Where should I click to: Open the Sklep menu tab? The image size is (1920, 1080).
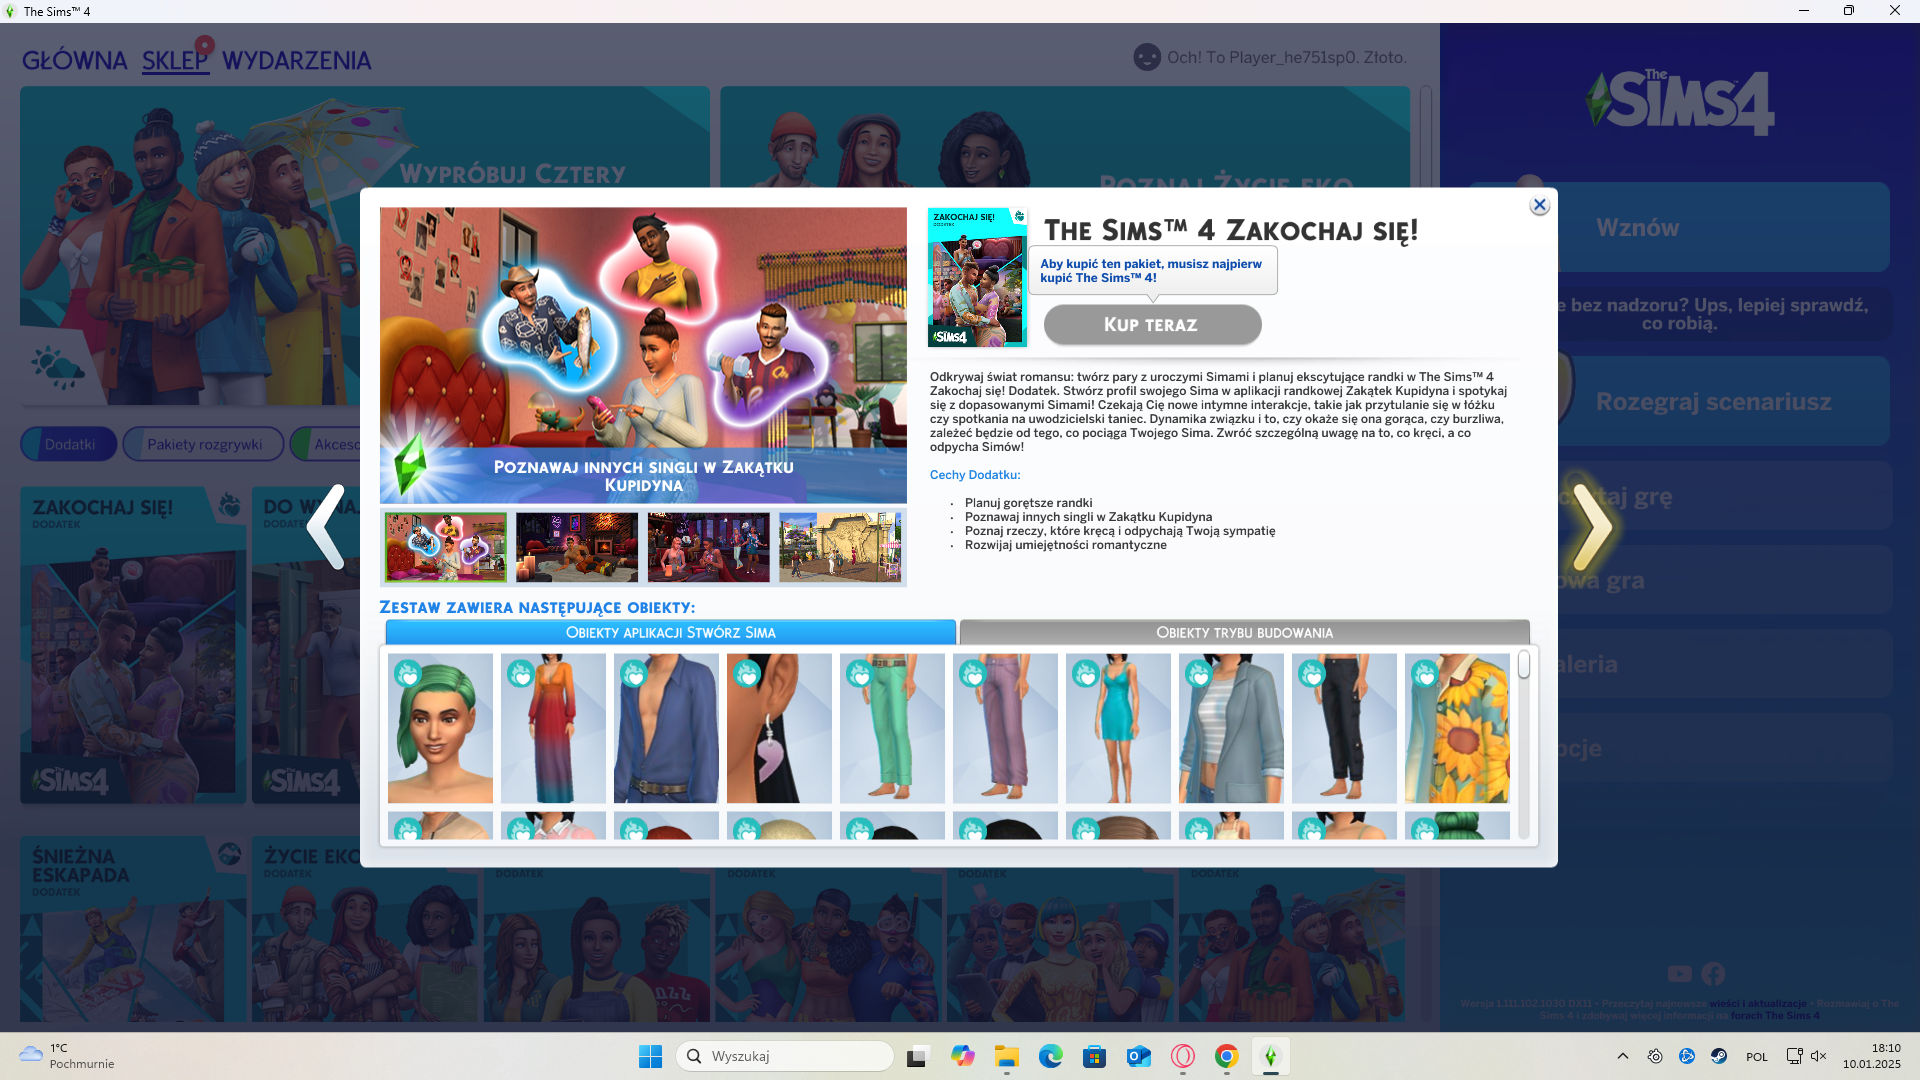tap(174, 61)
